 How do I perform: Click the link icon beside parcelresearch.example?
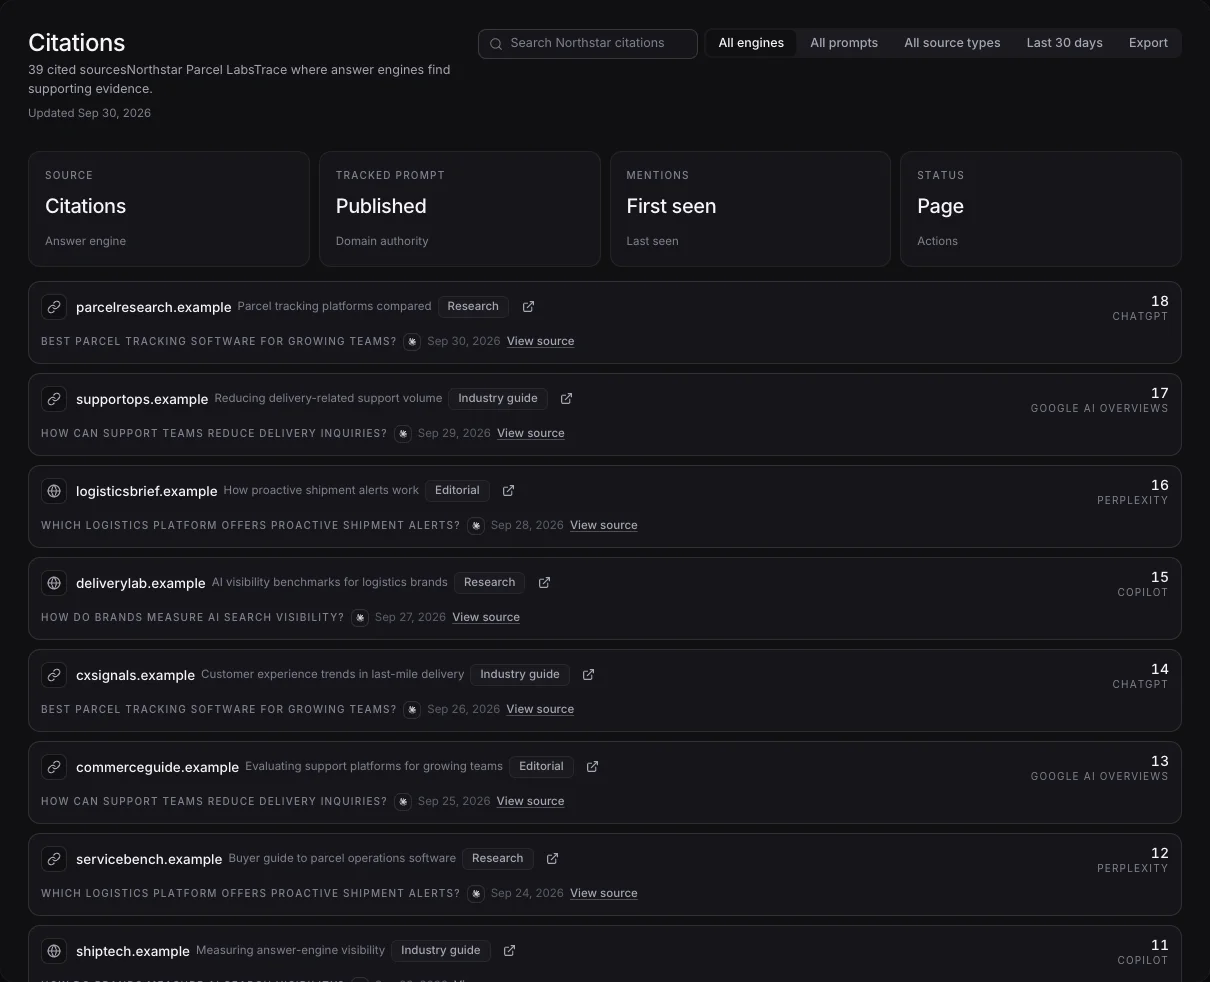click(54, 307)
